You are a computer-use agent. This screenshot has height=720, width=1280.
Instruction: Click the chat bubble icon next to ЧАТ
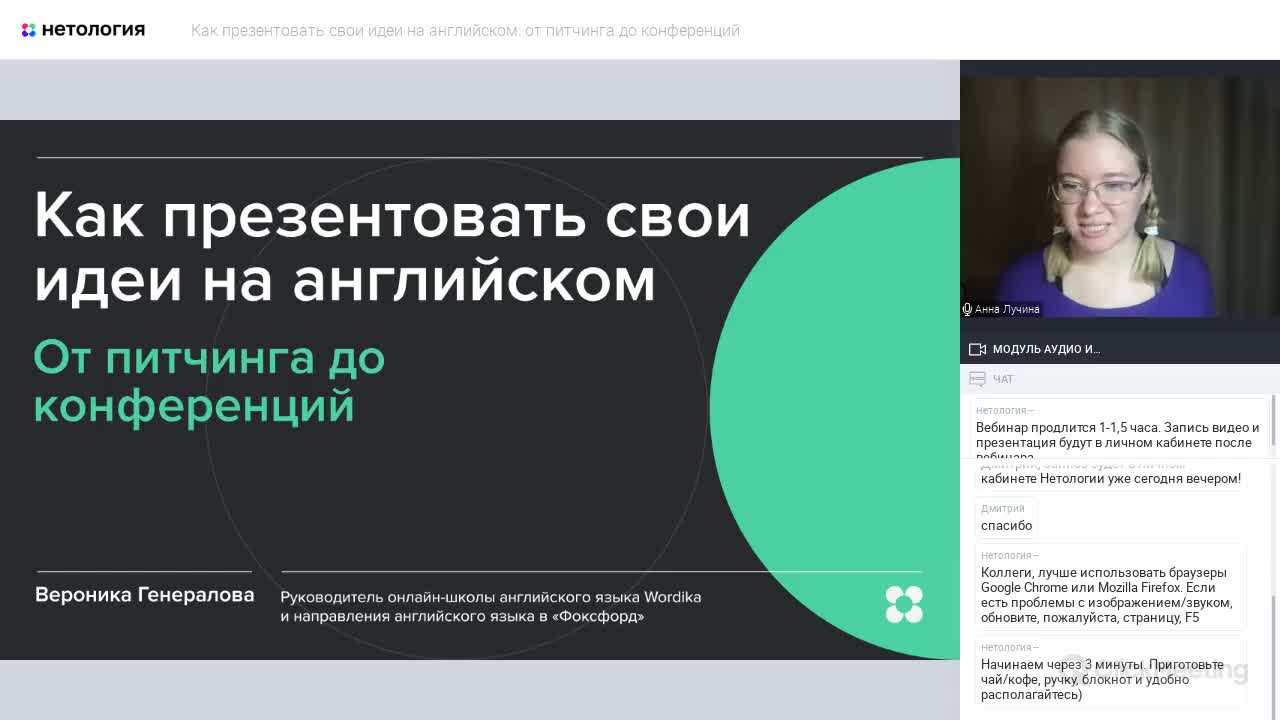tap(977, 379)
